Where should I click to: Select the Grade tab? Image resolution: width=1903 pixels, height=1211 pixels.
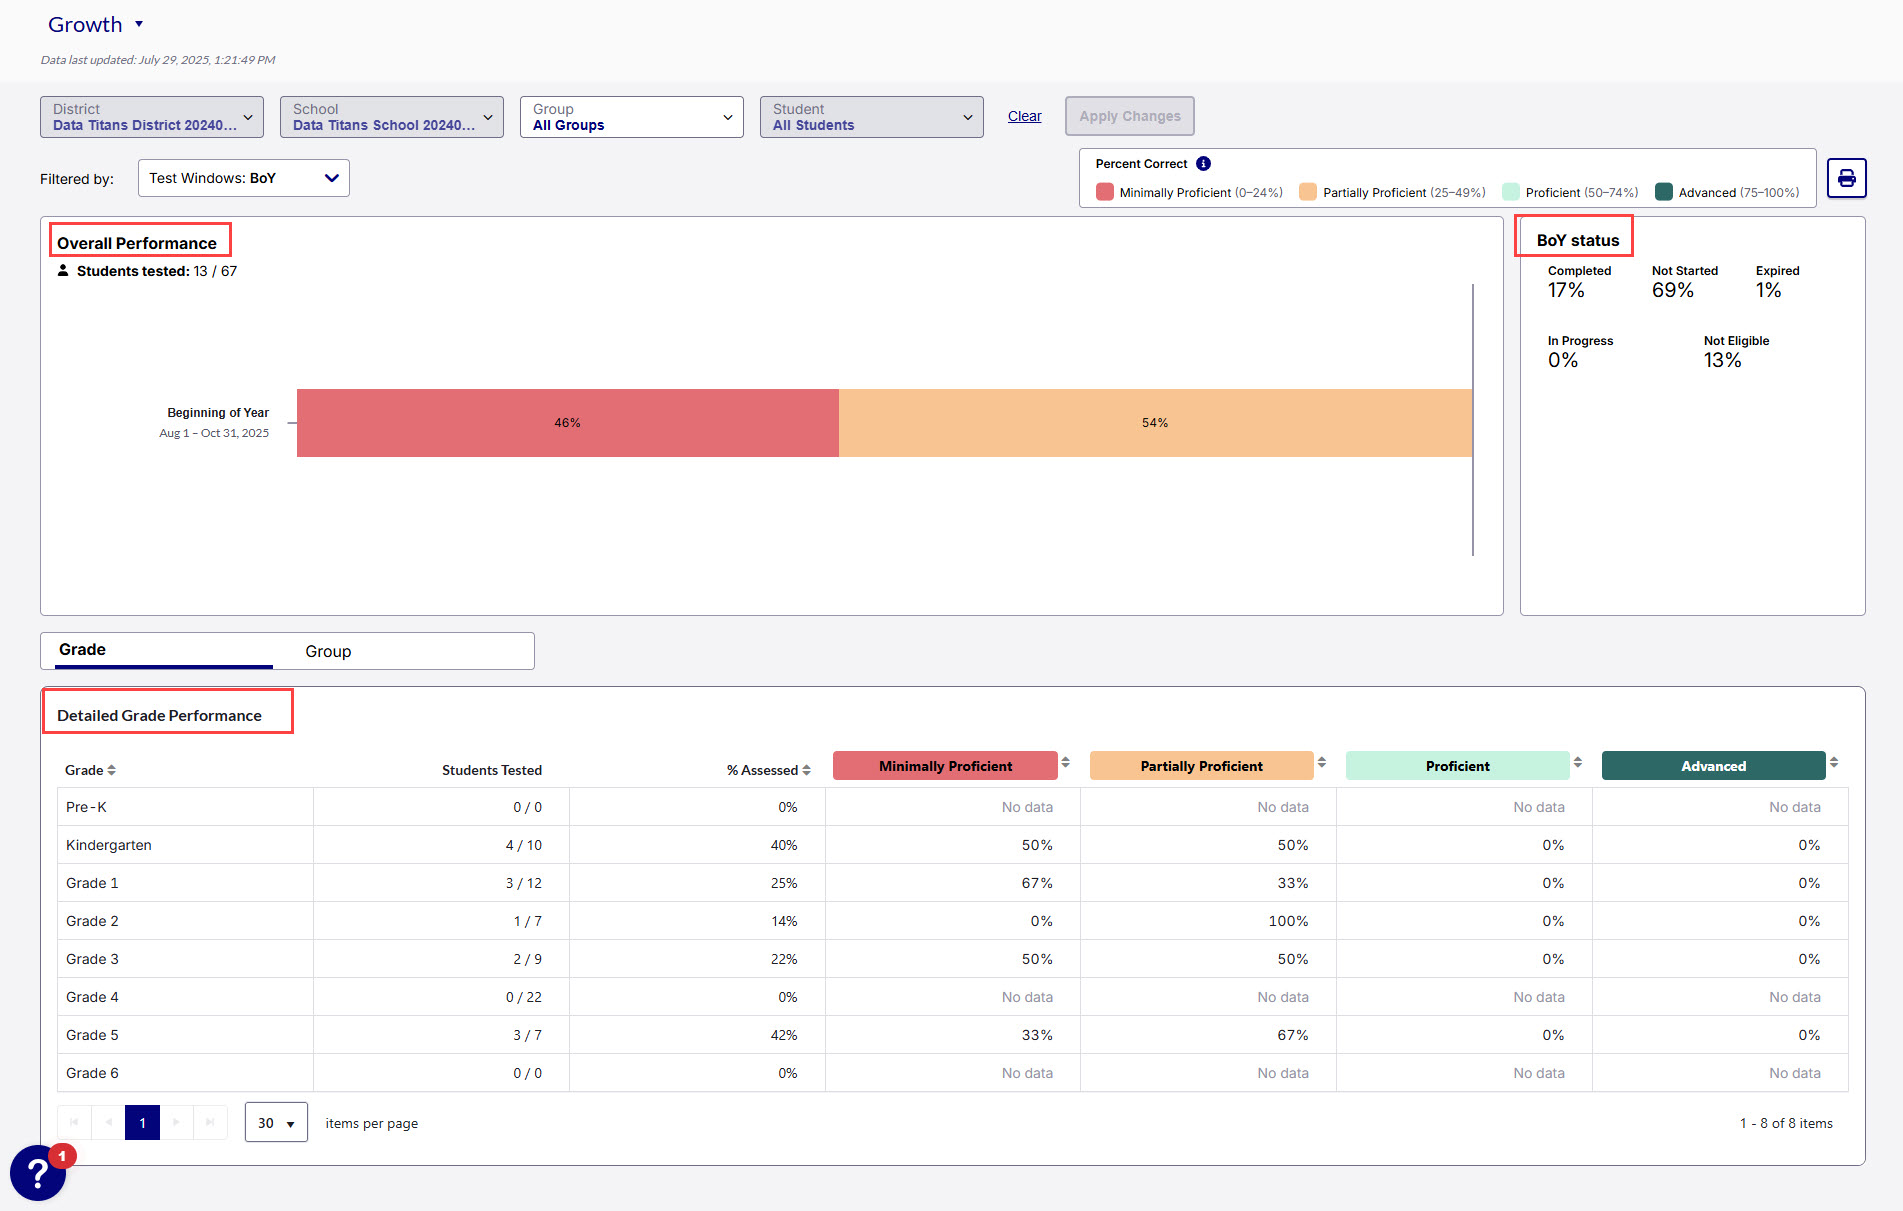[83, 650]
